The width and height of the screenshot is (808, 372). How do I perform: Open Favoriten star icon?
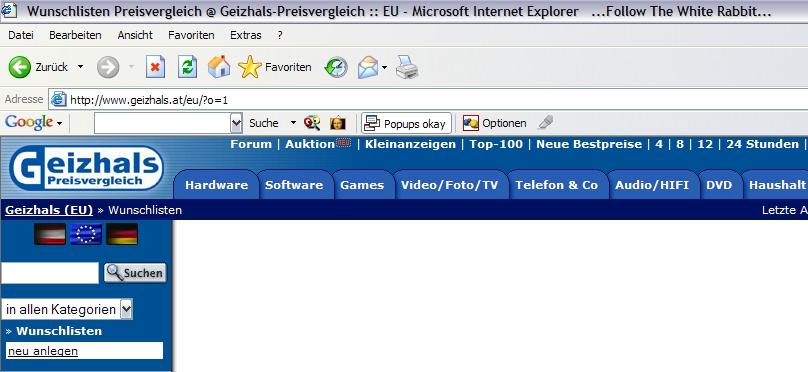[250, 67]
